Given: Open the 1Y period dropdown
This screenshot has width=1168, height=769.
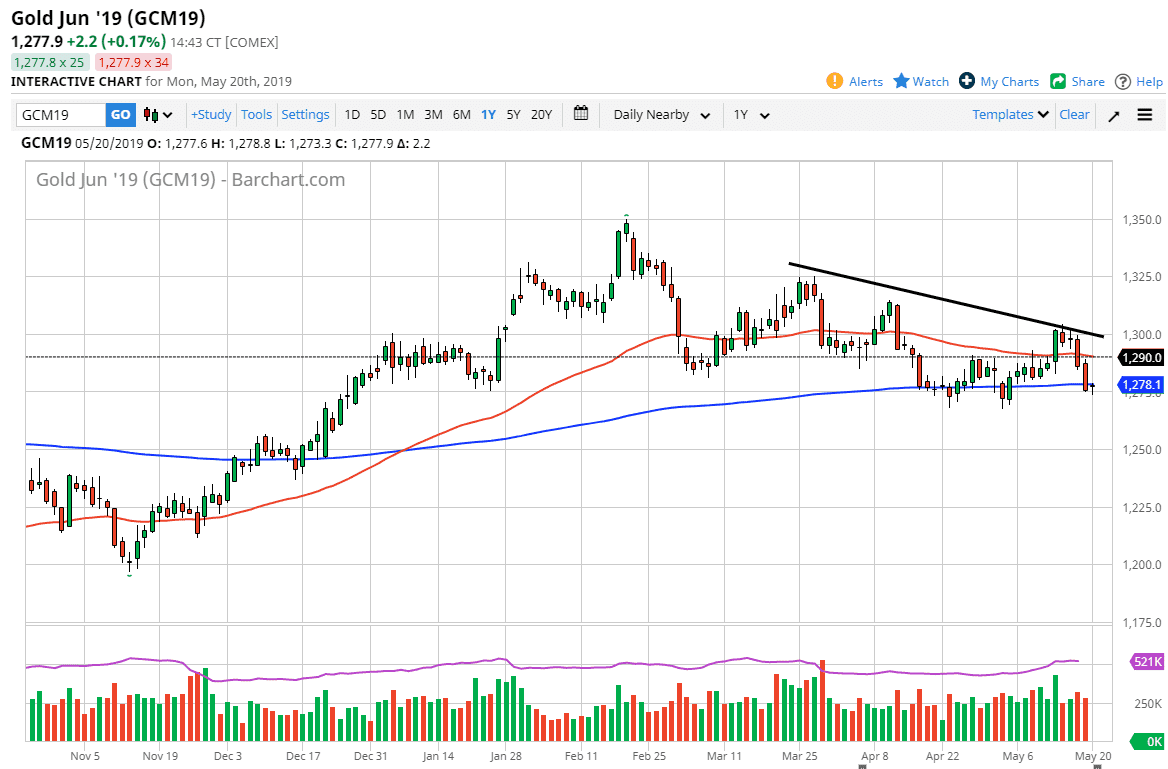Looking at the screenshot, I should coord(751,115).
